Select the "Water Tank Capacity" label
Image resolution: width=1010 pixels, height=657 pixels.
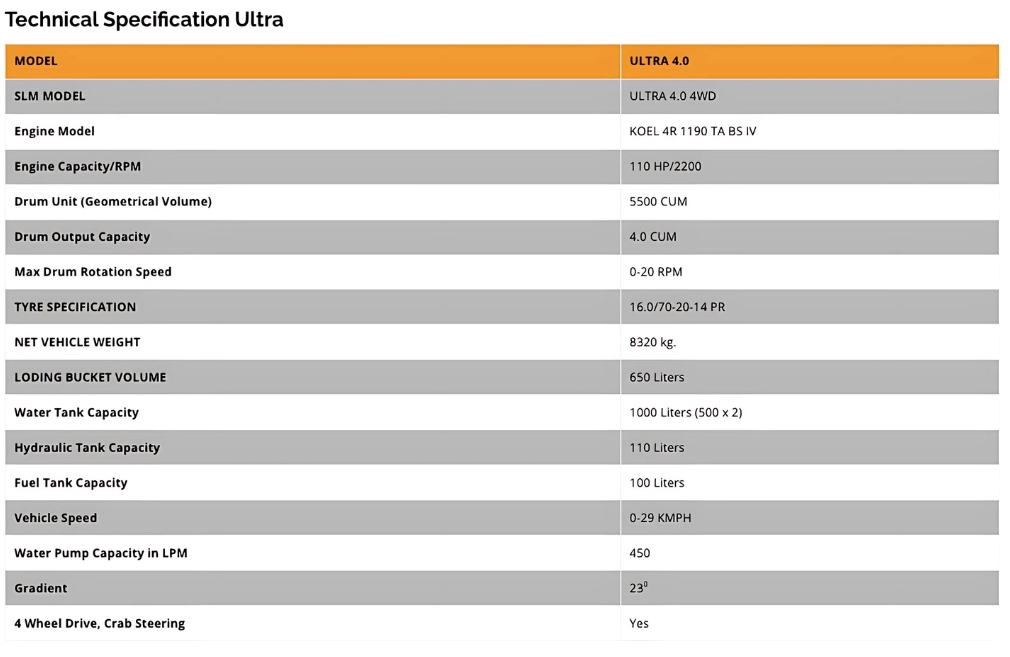click(x=76, y=412)
